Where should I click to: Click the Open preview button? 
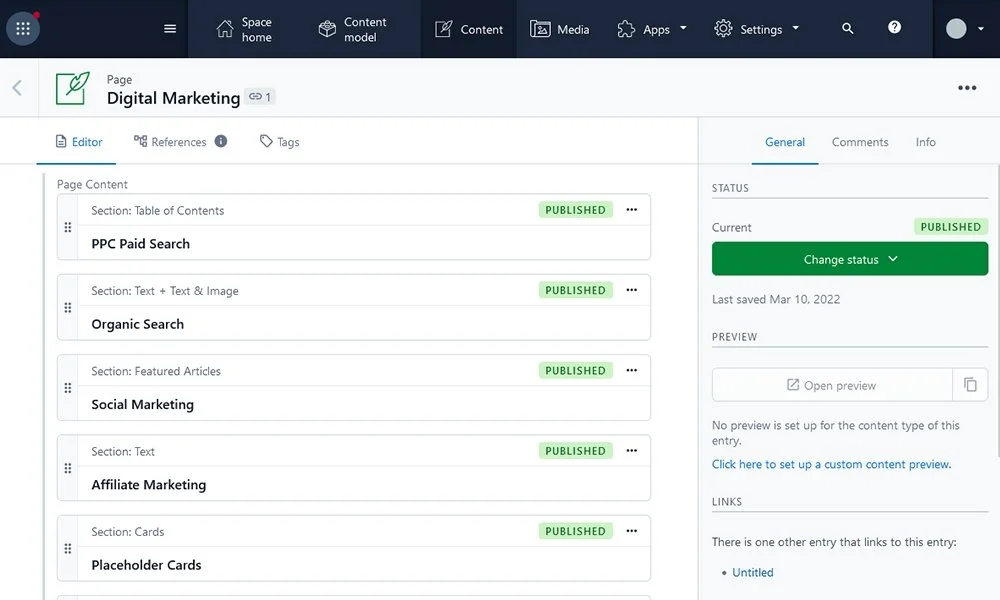[x=832, y=385]
